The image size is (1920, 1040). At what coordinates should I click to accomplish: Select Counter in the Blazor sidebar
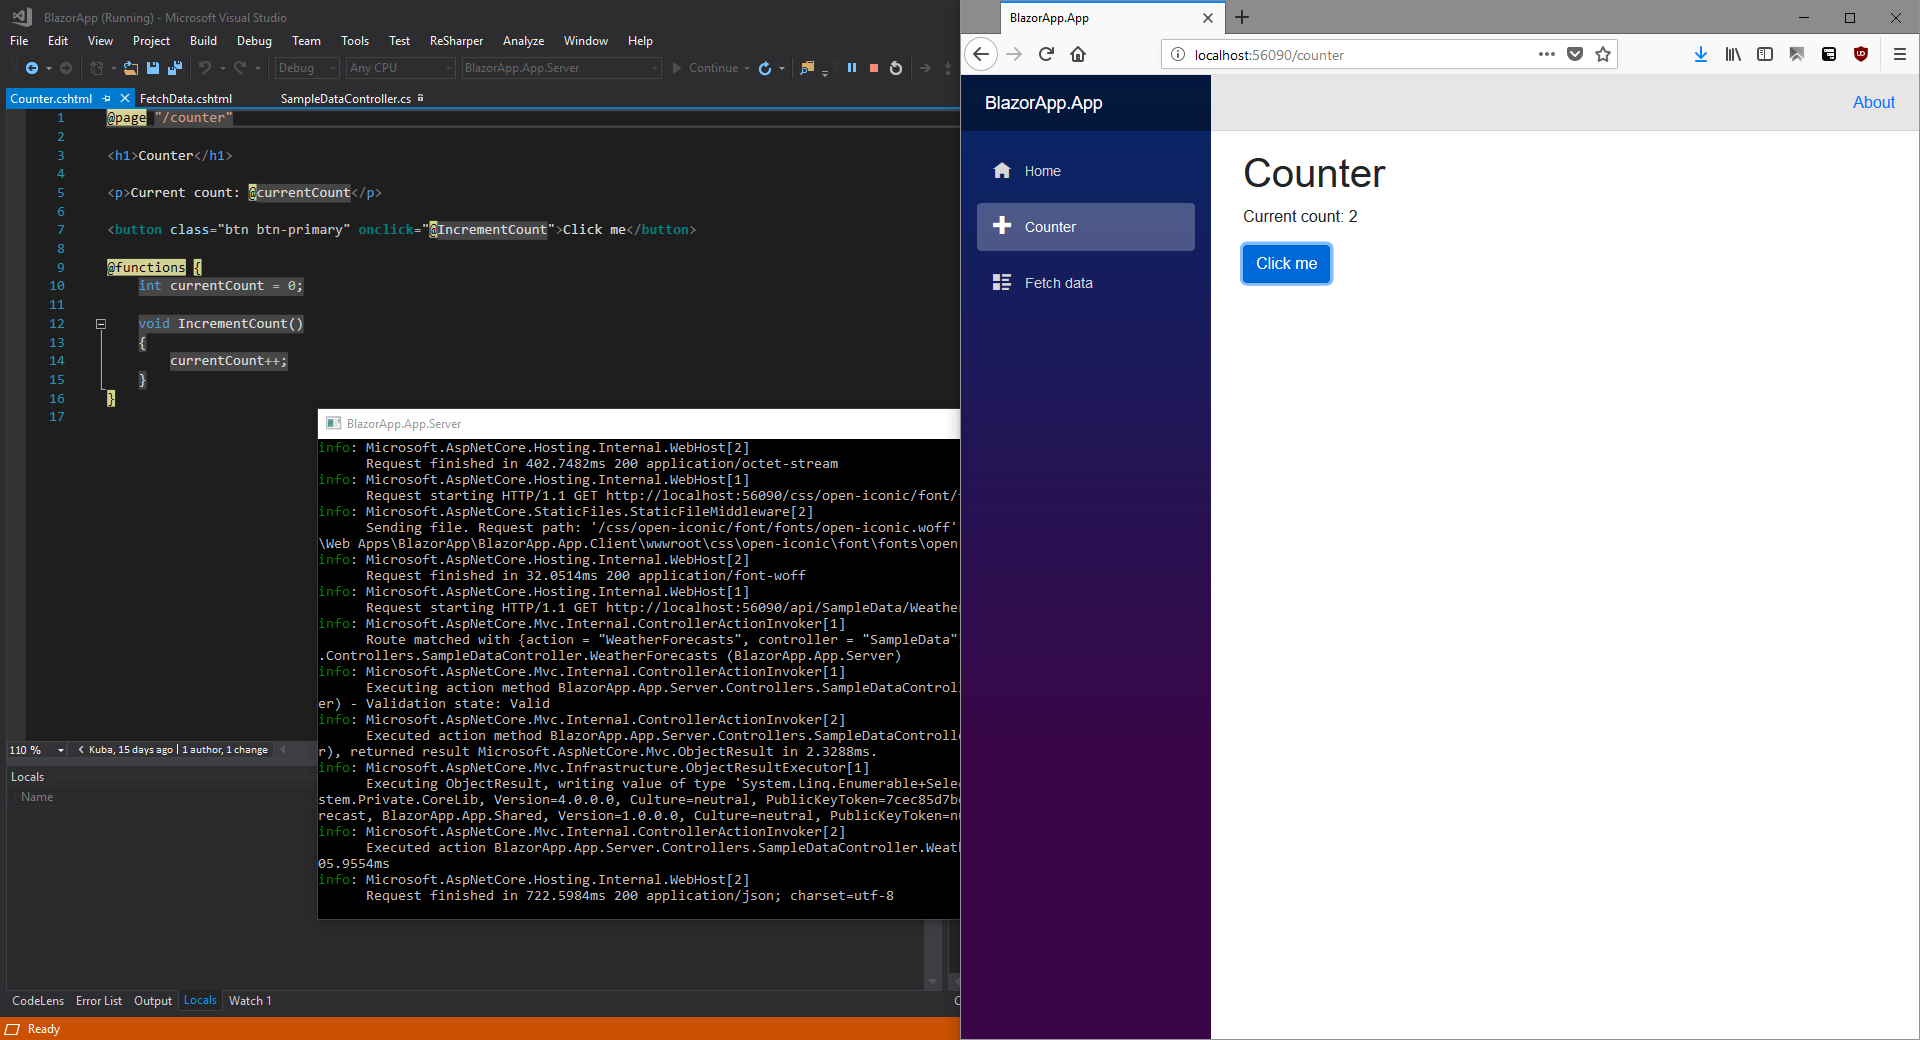(x=1086, y=227)
